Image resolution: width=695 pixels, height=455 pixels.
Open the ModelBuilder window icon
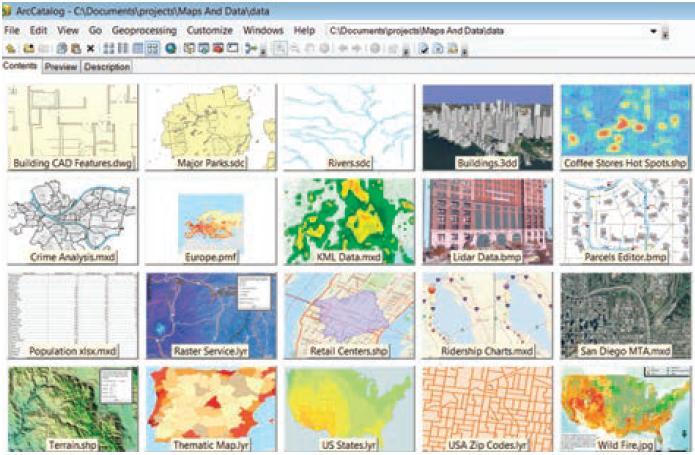coord(251,48)
